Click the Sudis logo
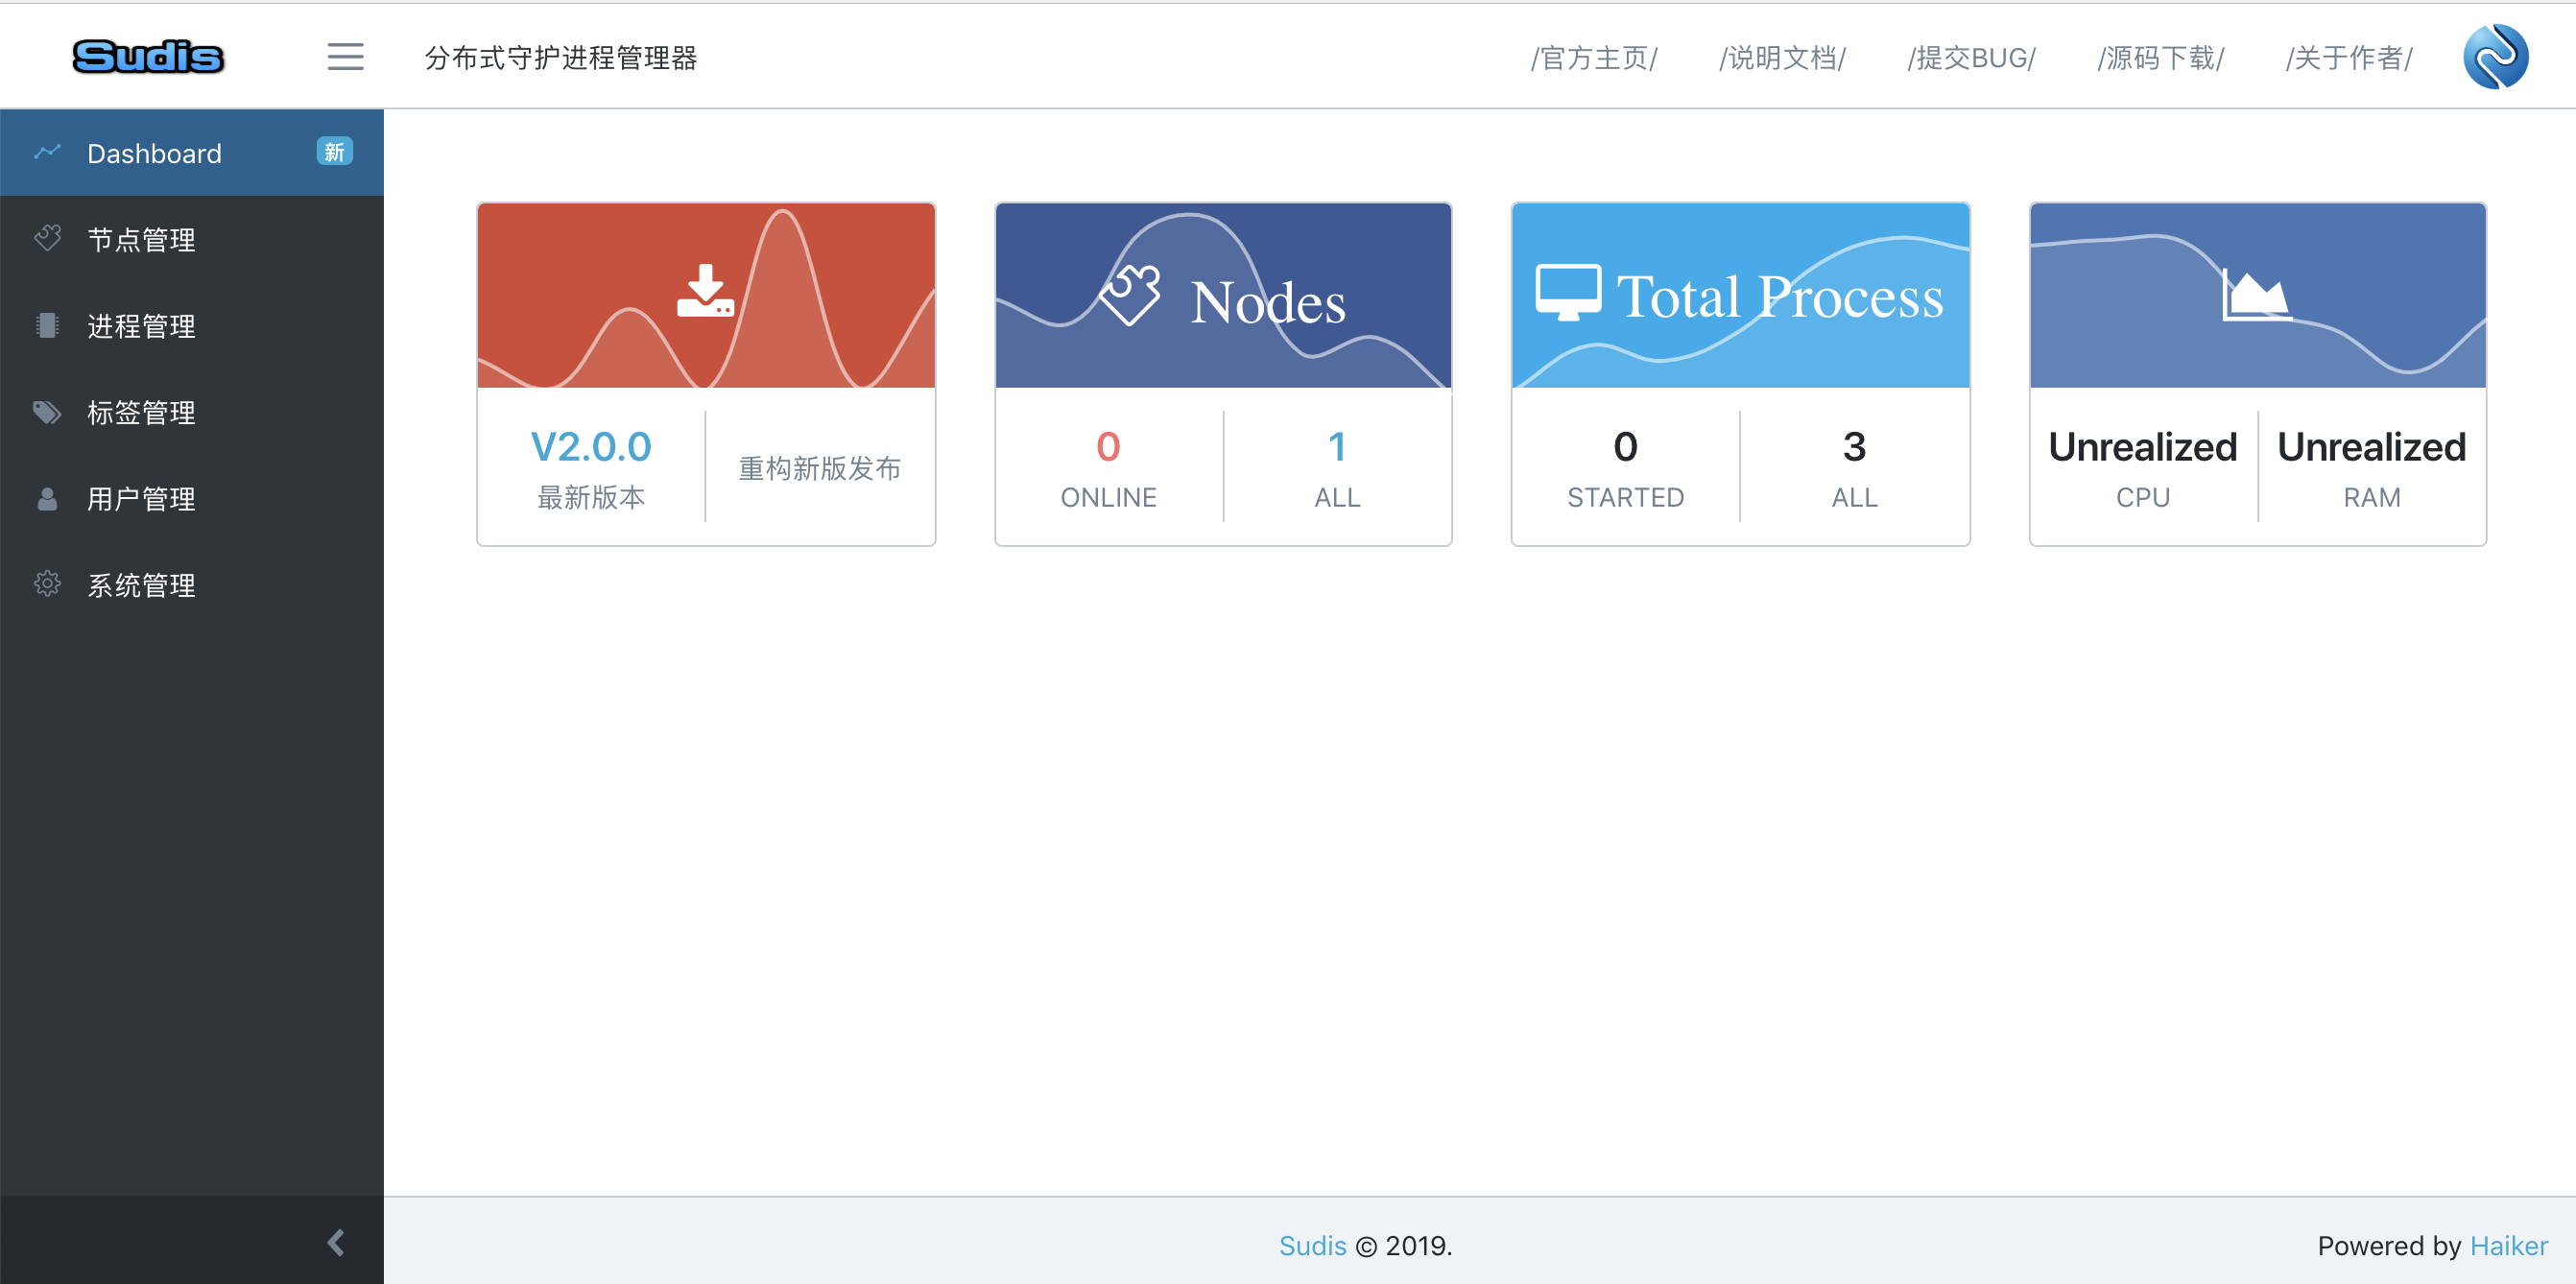2576x1284 pixels. coord(148,57)
